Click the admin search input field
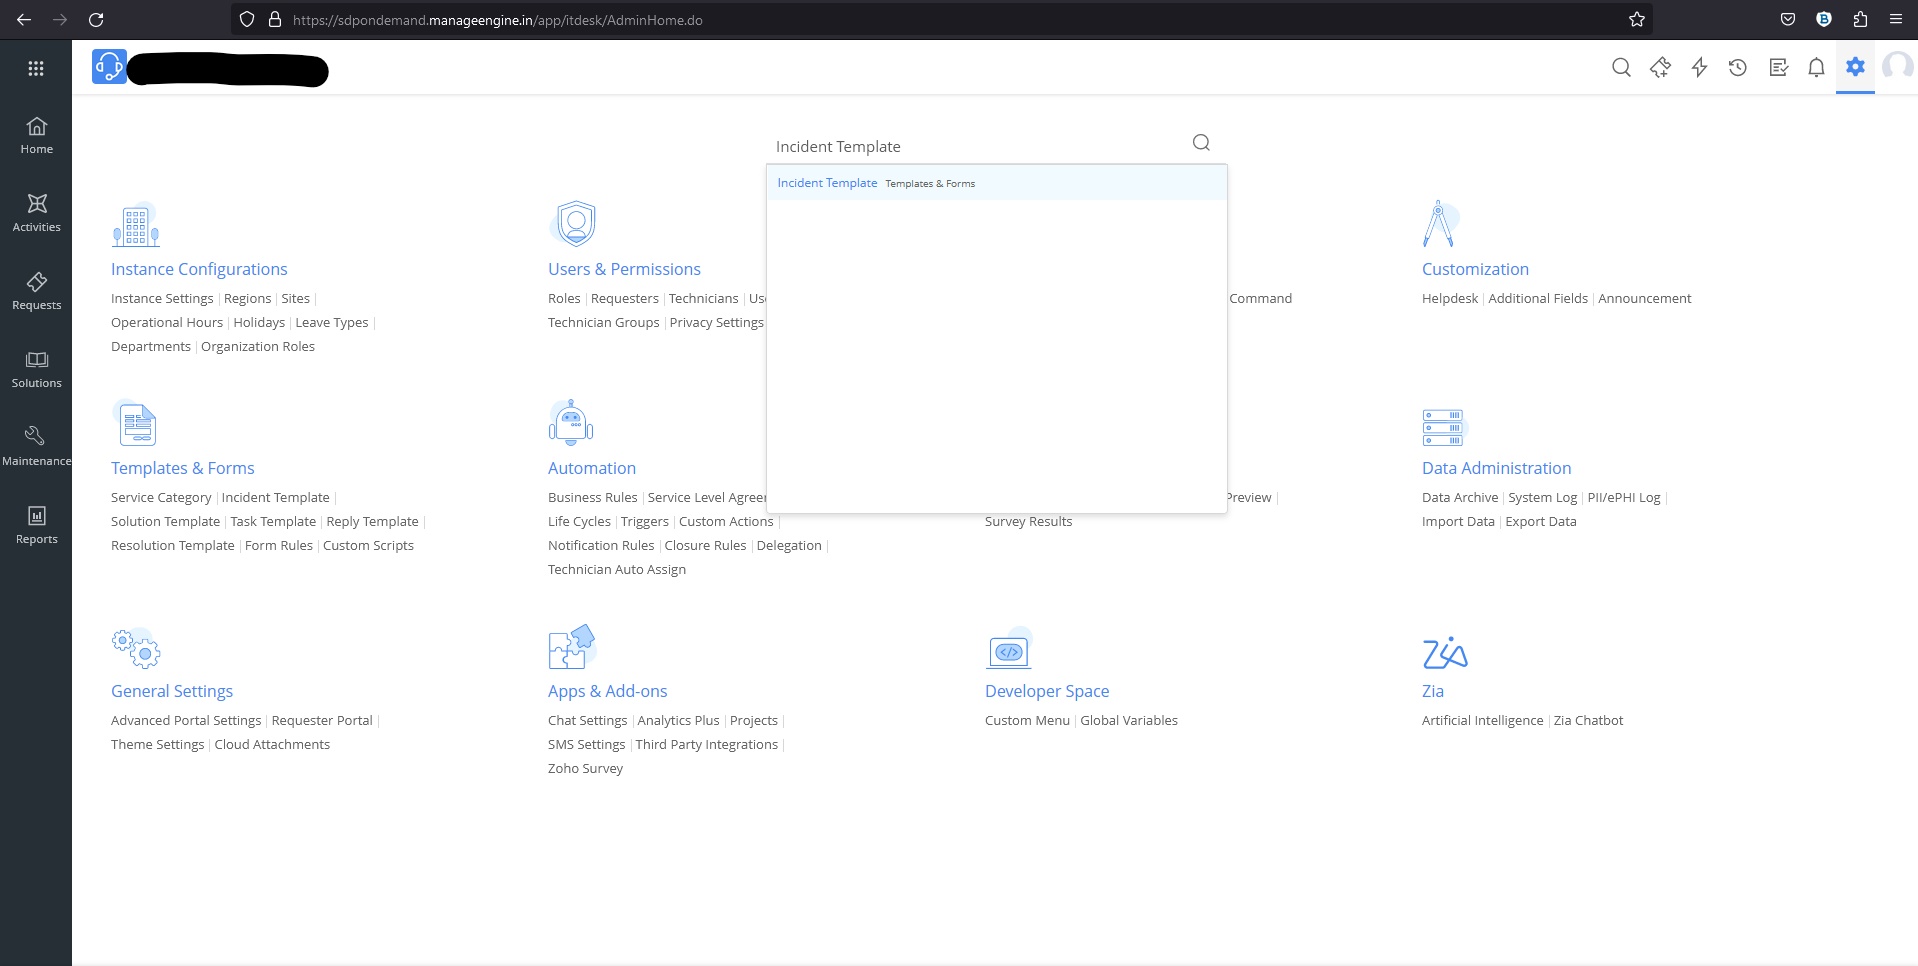 click(x=980, y=146)
